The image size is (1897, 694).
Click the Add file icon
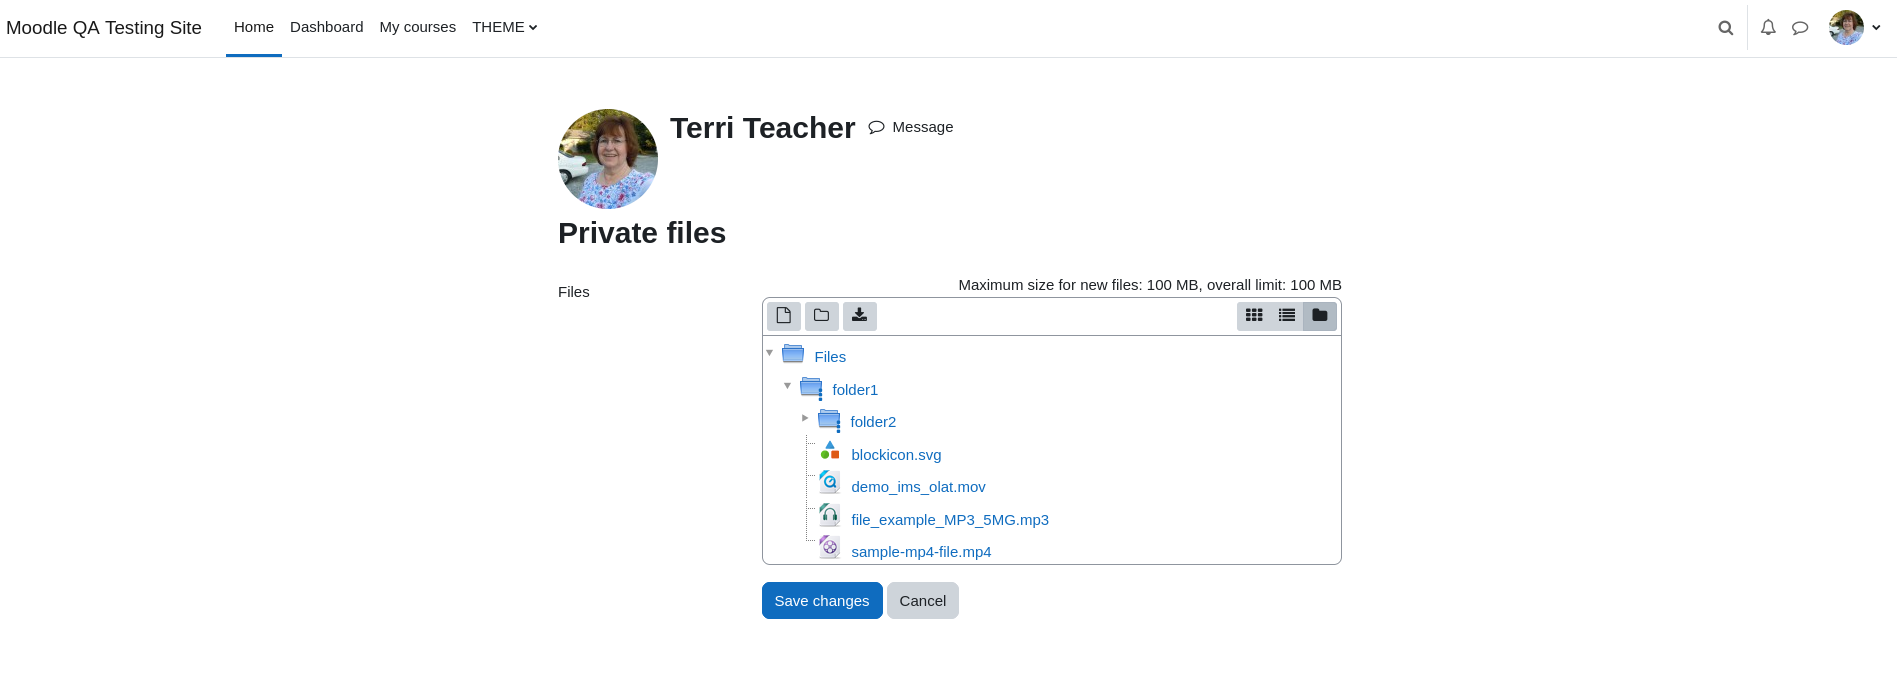[x=784, y=316]
